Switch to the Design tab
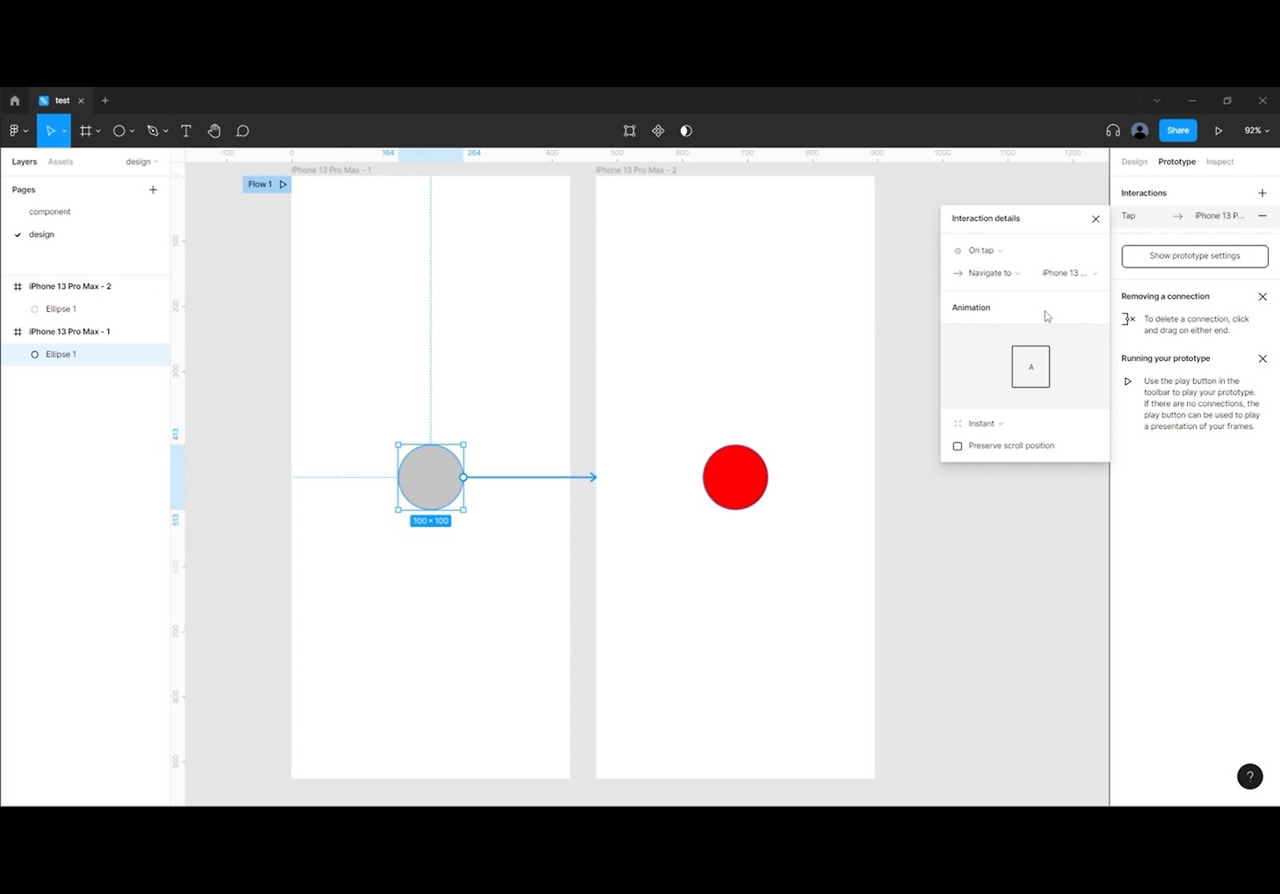1280x894 pixels. (1134, 162)
